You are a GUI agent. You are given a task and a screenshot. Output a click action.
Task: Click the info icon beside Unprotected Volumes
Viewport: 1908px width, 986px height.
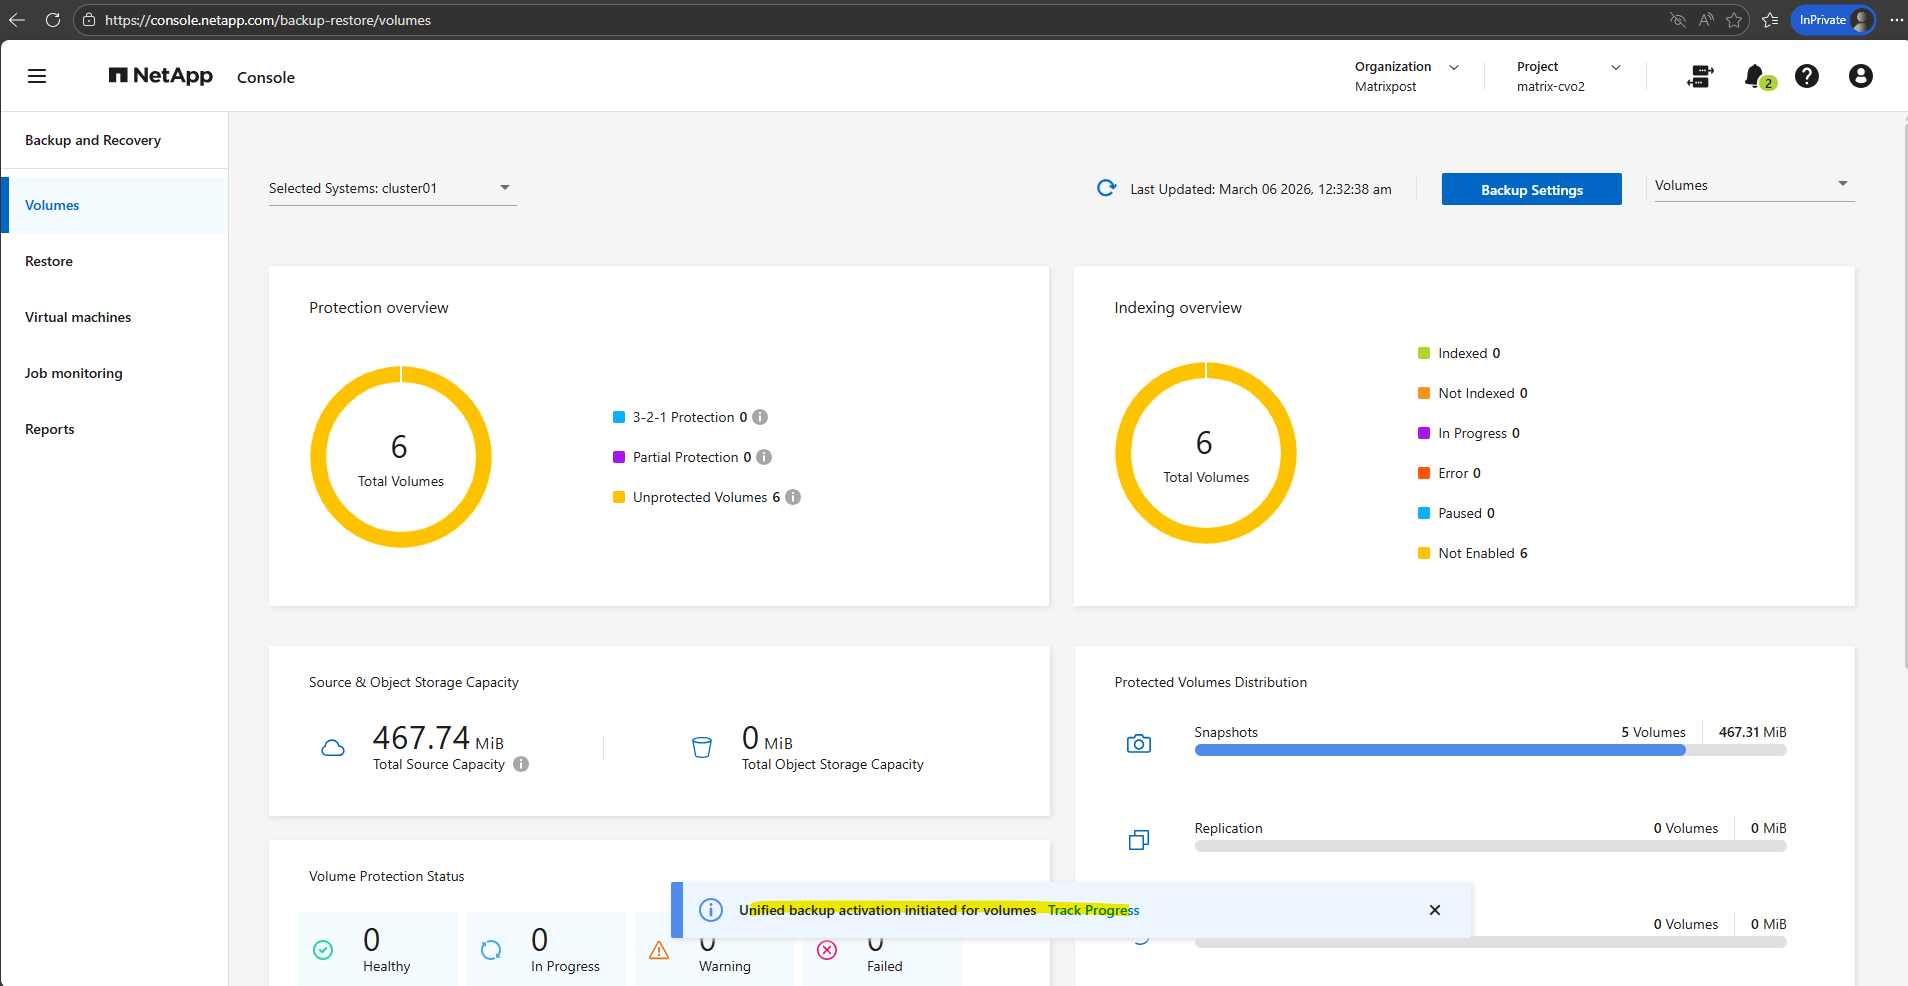click(x=793, y=497)
